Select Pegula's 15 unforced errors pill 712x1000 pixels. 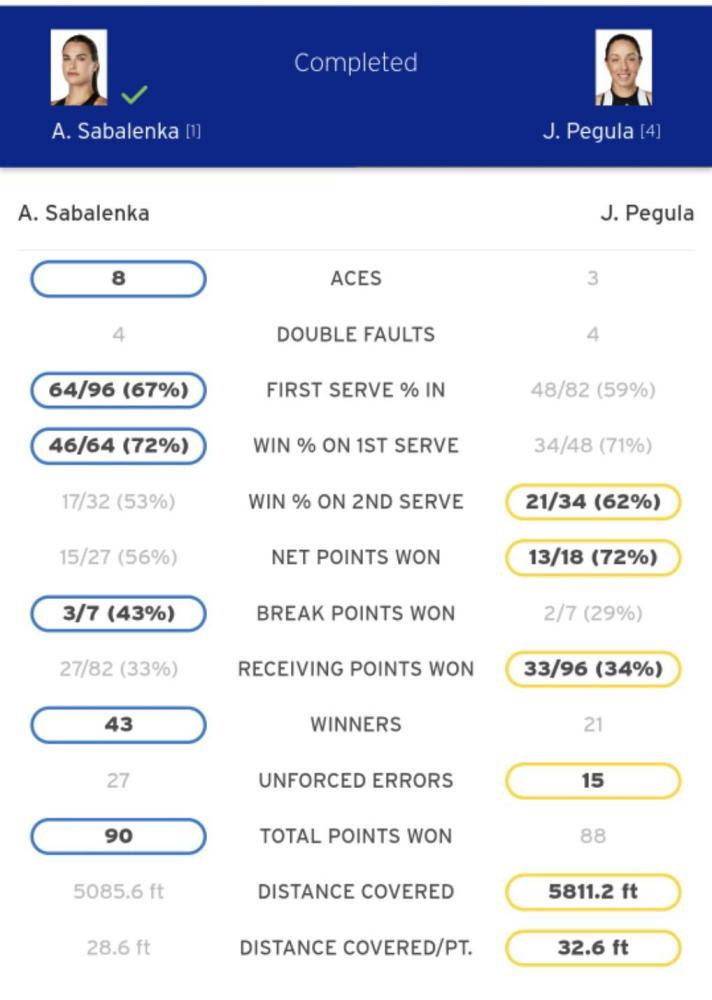point(593,780)
